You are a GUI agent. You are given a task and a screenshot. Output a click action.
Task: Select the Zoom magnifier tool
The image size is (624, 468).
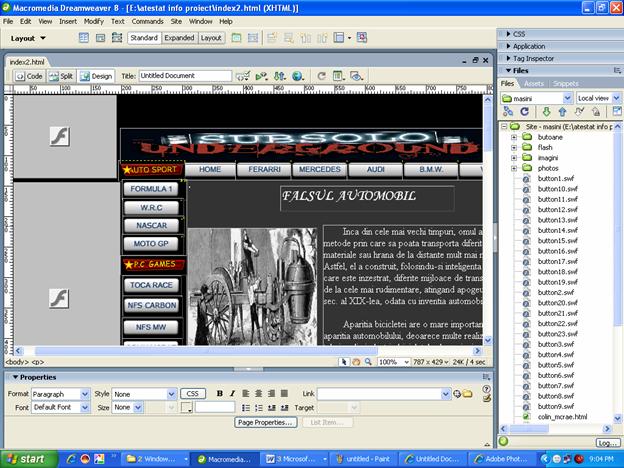point(369,362)
